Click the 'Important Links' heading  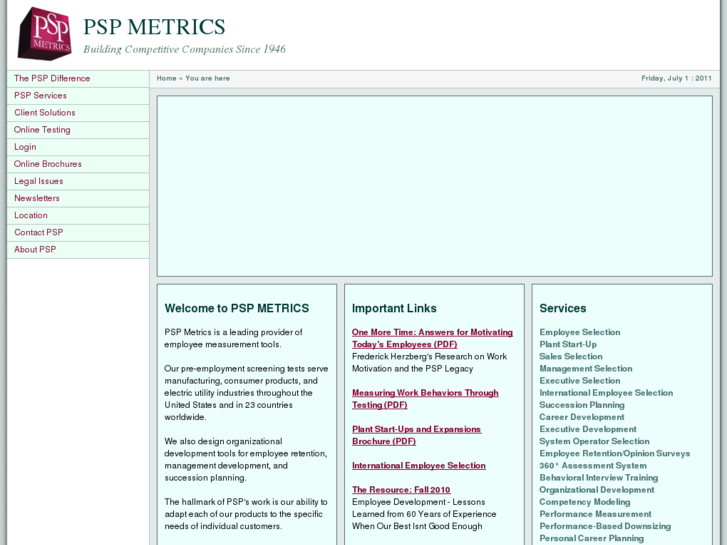[x=394, y=308]
